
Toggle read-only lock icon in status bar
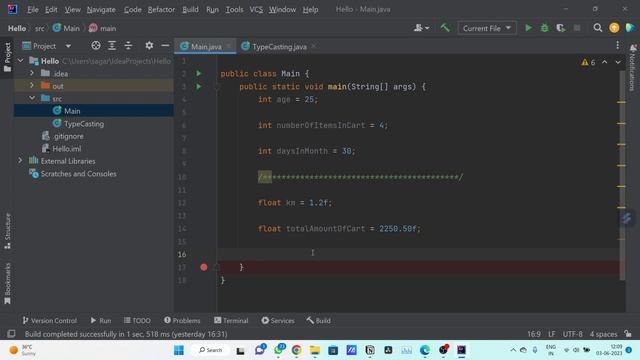[628, 334]
